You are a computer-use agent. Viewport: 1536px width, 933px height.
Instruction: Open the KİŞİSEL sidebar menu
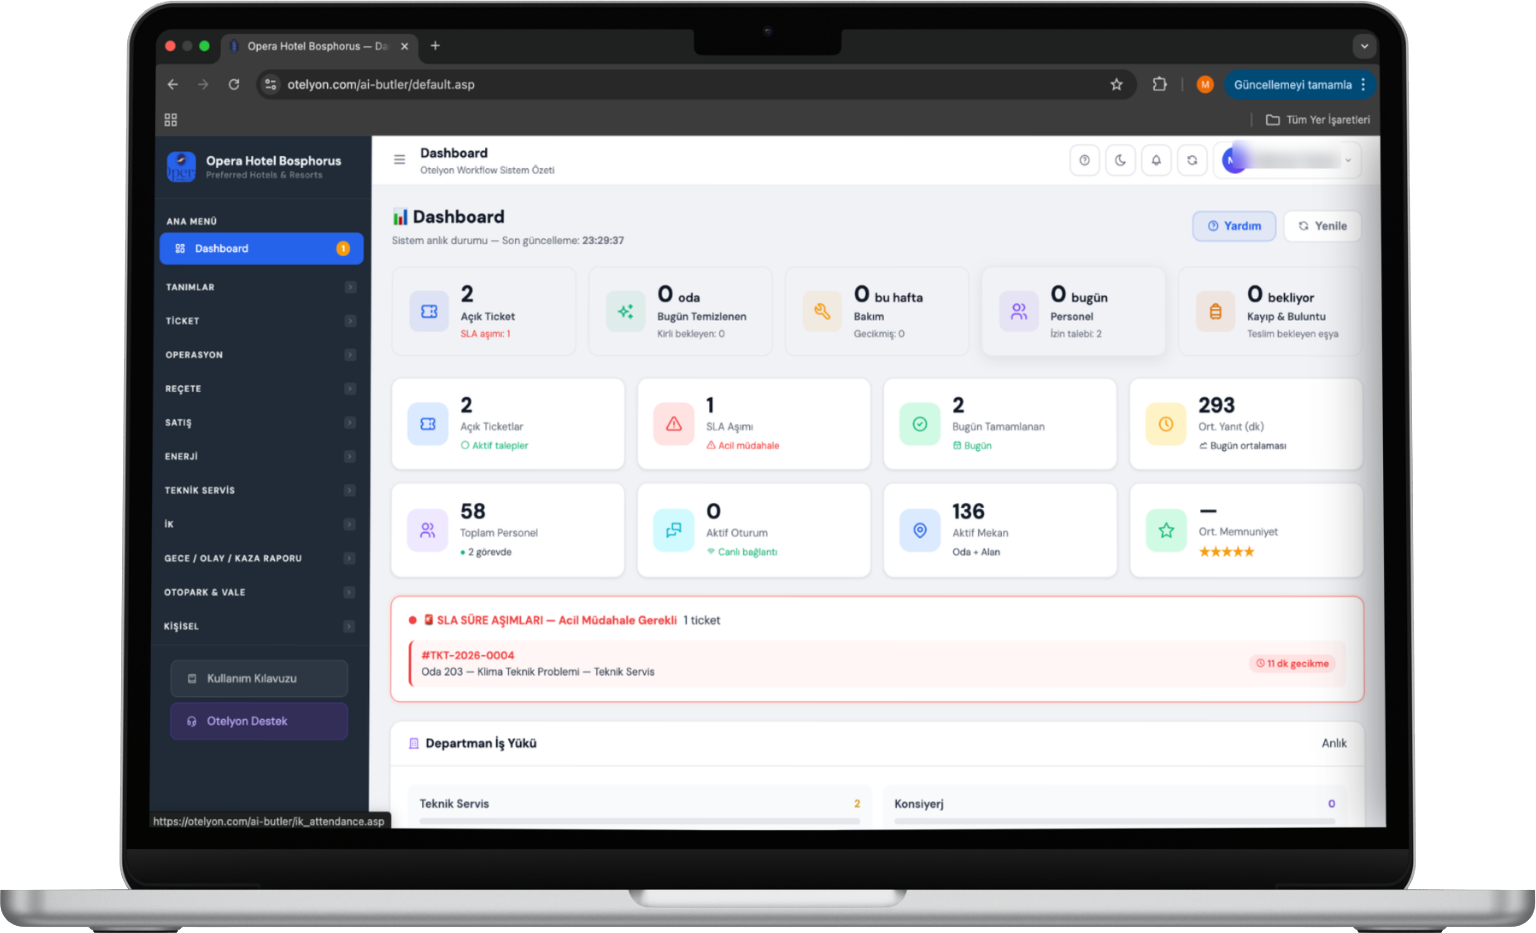[261, 626]
